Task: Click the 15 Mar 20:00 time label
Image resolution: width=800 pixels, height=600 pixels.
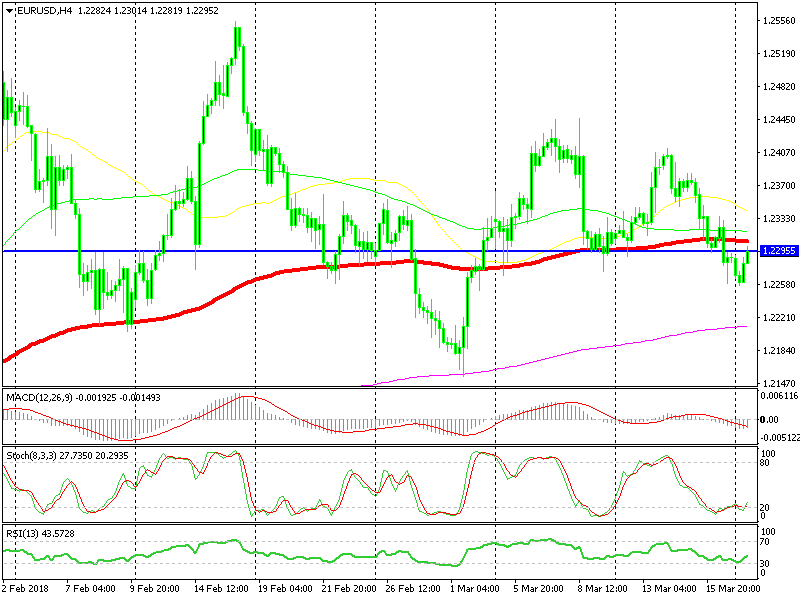Action: pyautogui.click(x=733, y=588)
